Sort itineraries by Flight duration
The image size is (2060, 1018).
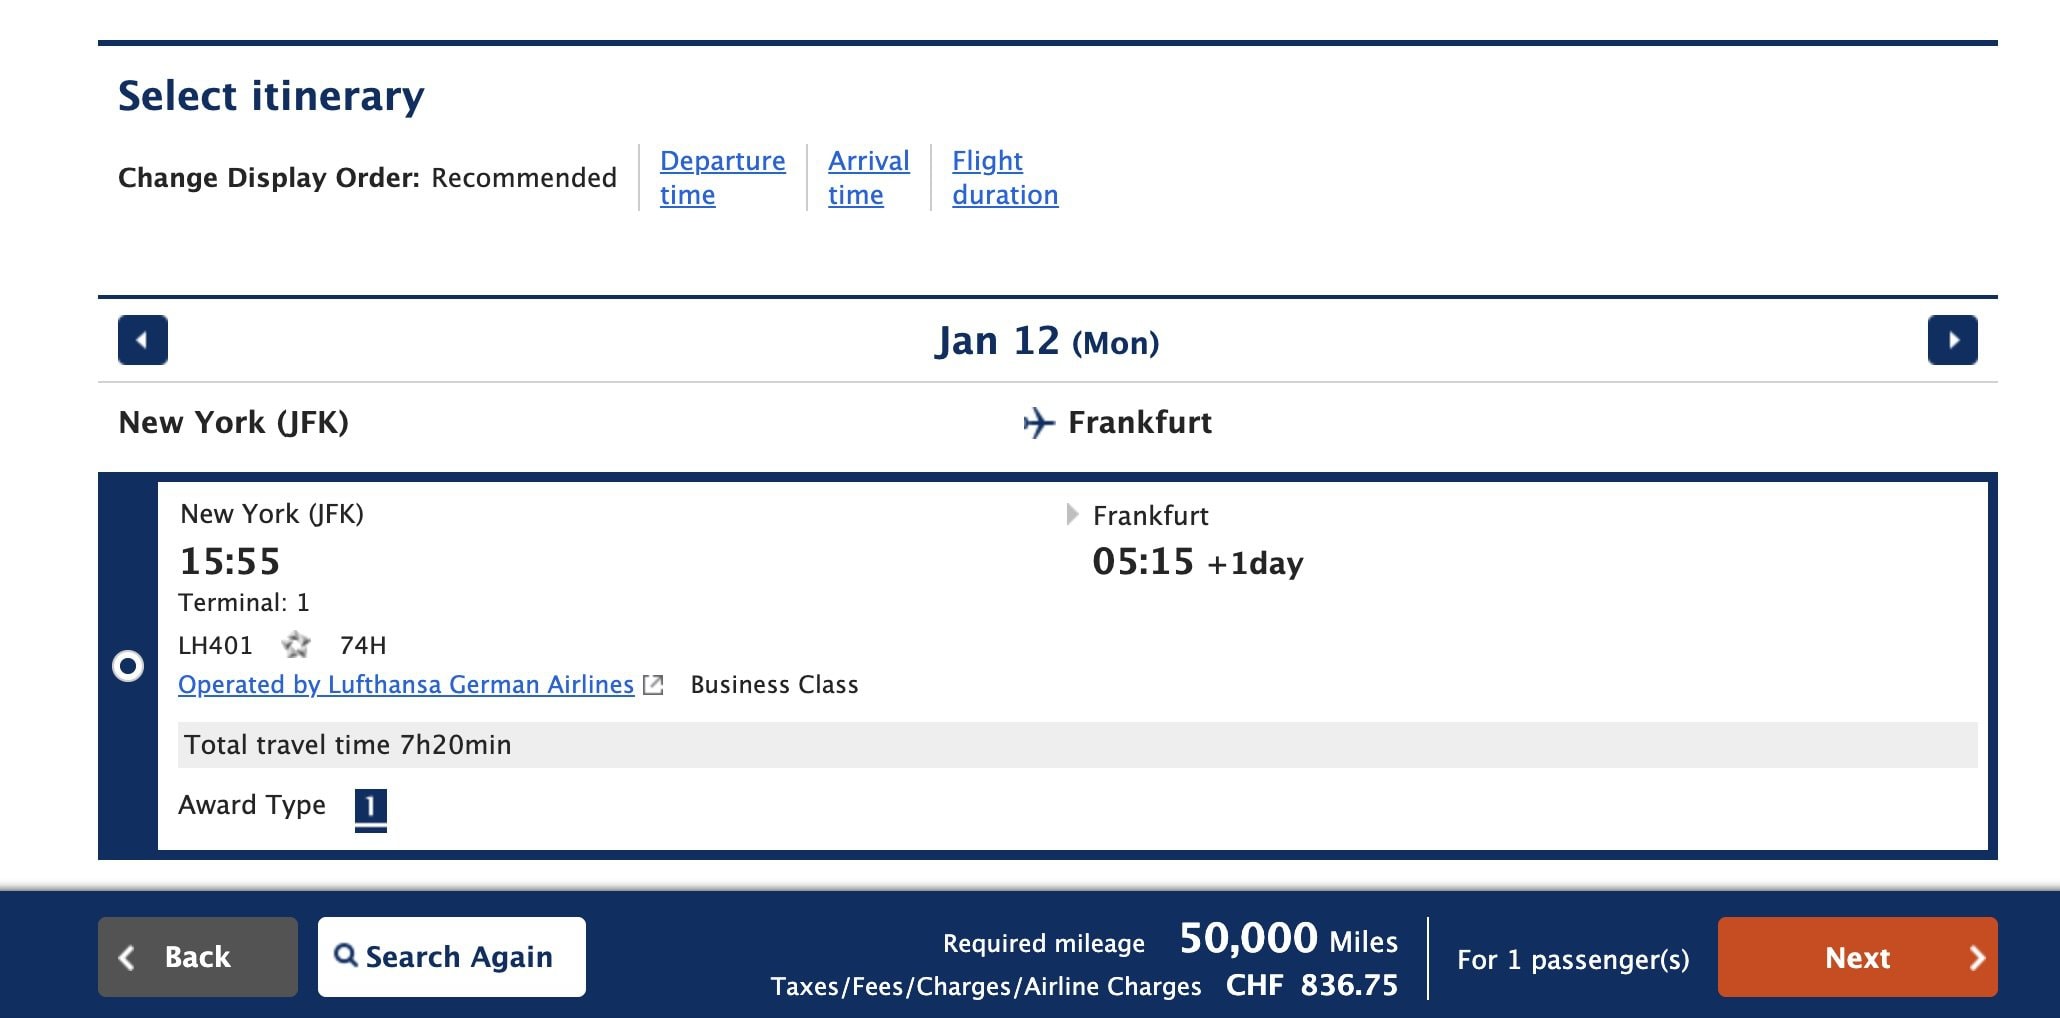[1004, 177]
